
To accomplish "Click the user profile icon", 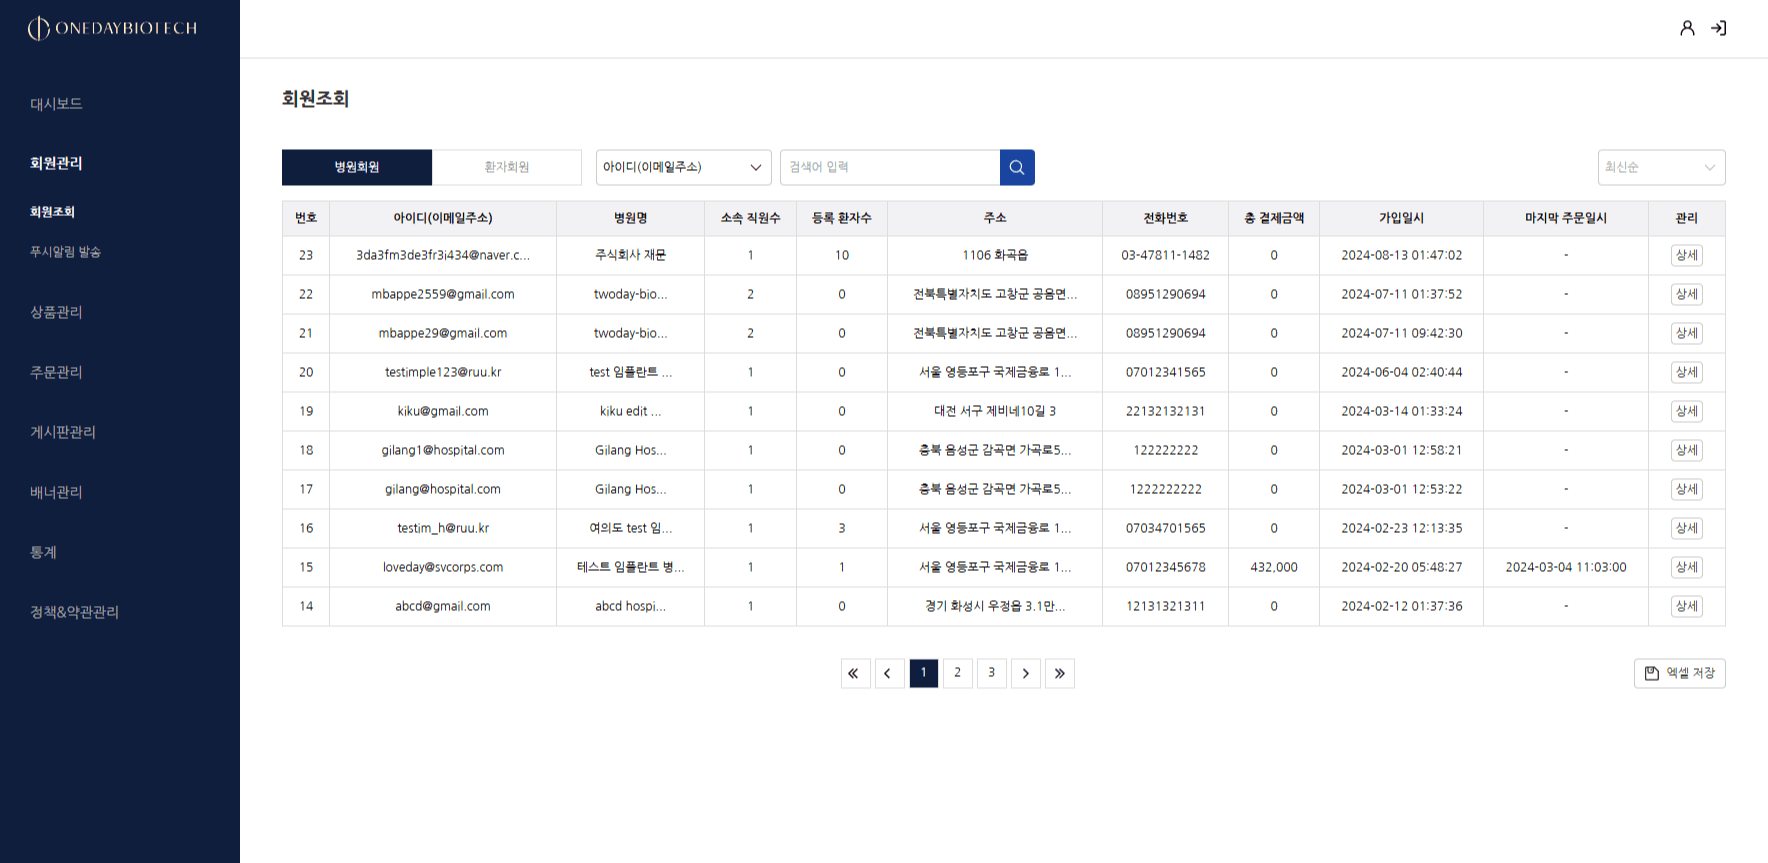I will pyautogui.click(x=1687, y=28).
